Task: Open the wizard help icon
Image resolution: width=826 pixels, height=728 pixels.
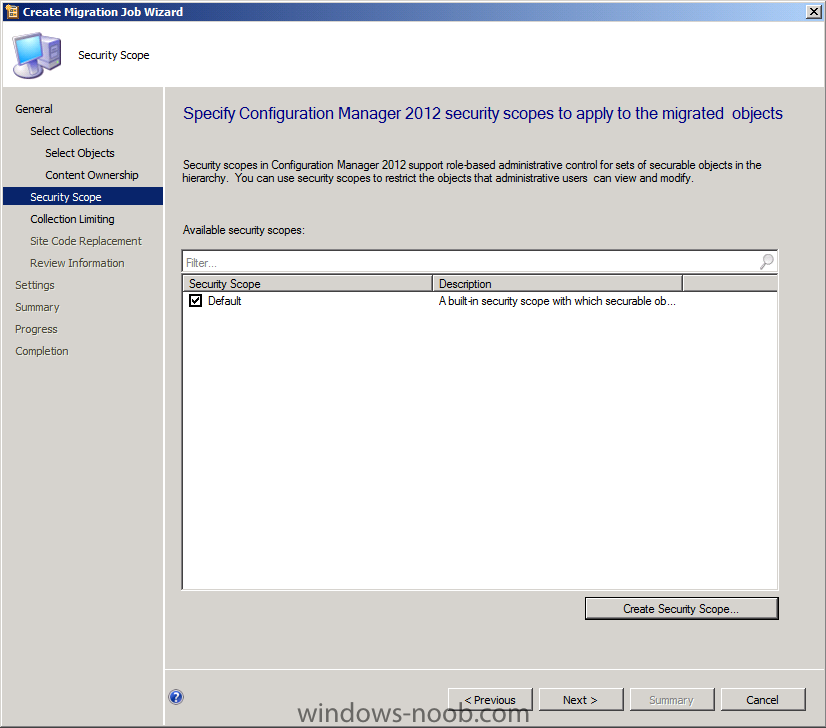Action: [x=176, y=697]
